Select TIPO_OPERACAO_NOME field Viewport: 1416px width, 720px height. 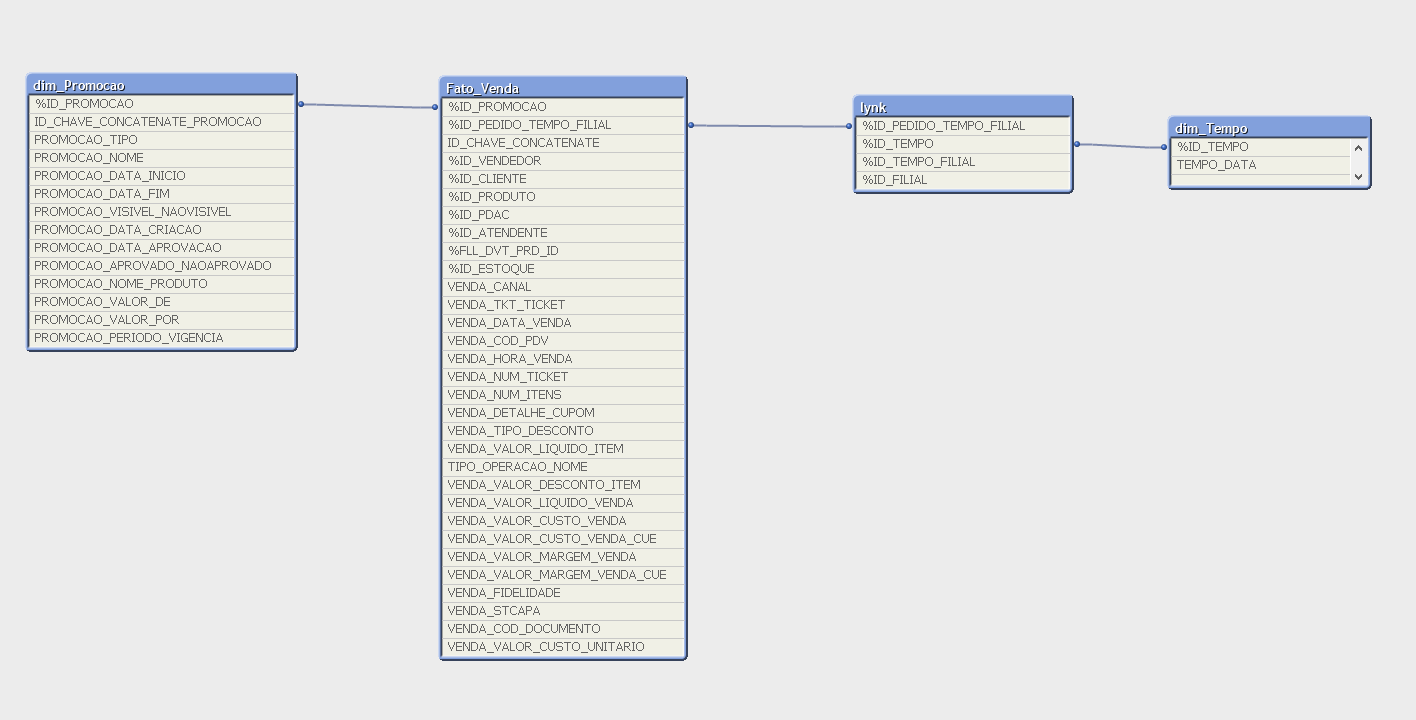coord(563,467)
